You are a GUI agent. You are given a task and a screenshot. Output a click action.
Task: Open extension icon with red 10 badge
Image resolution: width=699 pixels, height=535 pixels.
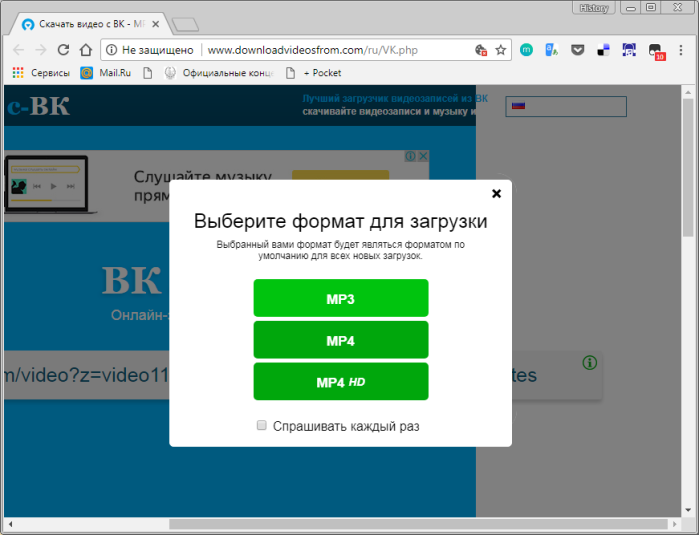click(x=656, y=52)
